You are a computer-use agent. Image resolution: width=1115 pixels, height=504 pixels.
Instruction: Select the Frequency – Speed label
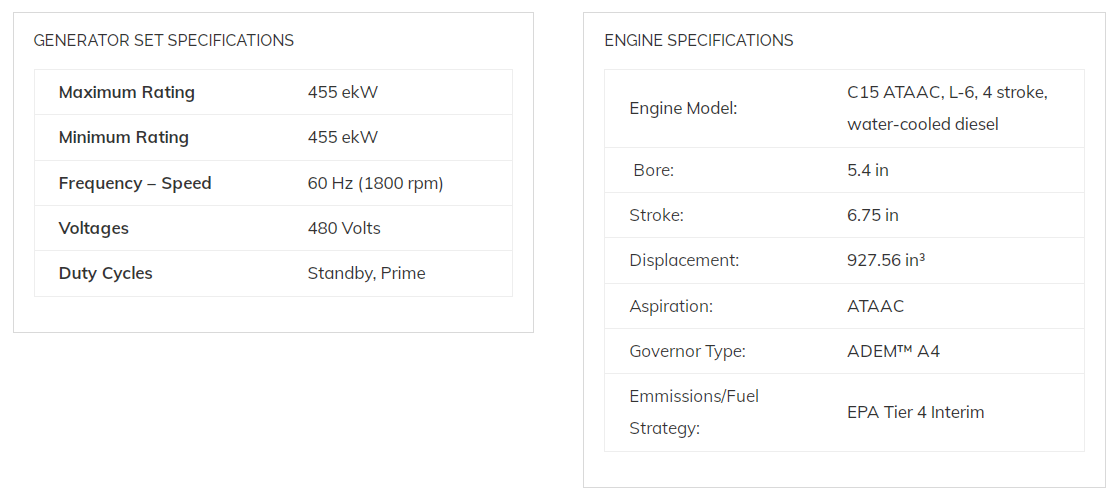click(x=135, y=183)
